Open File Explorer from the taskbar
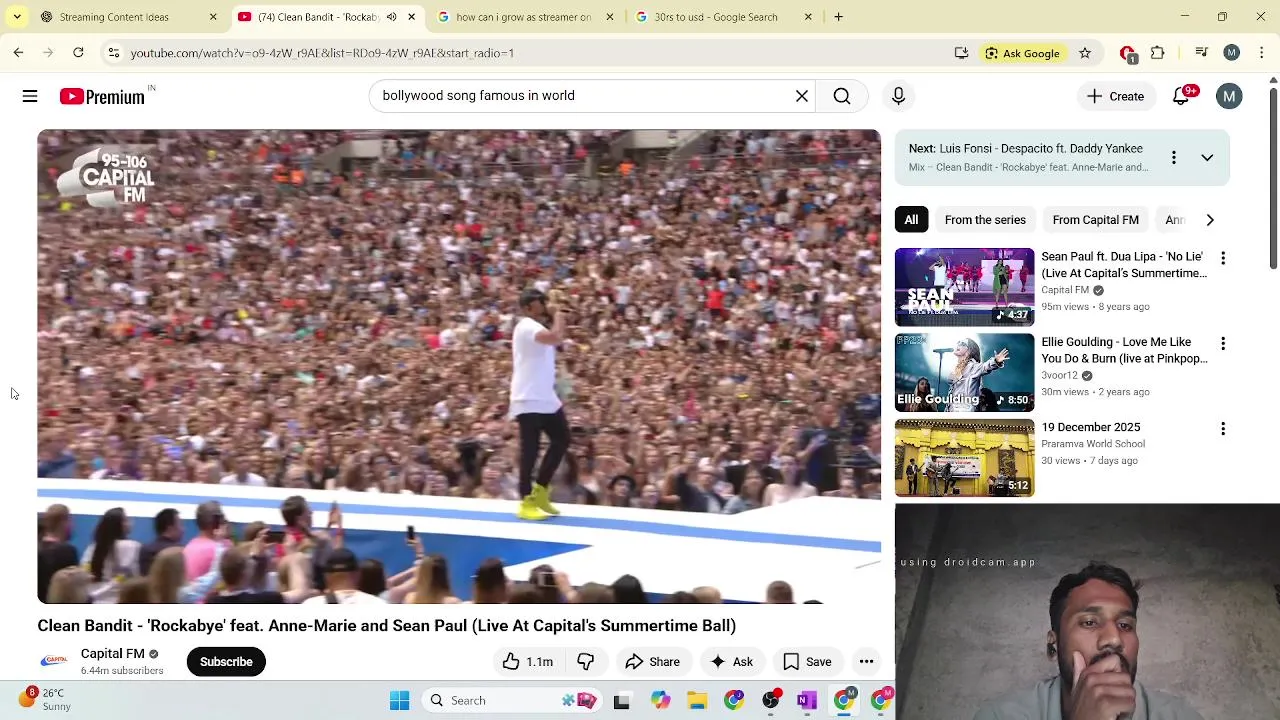 pyautogui.click(x=697, y=700)
